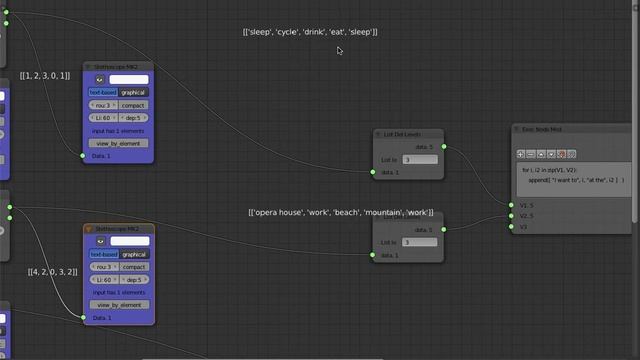Click the last toolbar icon in Exec Node Mod
Viewport: 640px width, 360px height.
click(571, 154)
